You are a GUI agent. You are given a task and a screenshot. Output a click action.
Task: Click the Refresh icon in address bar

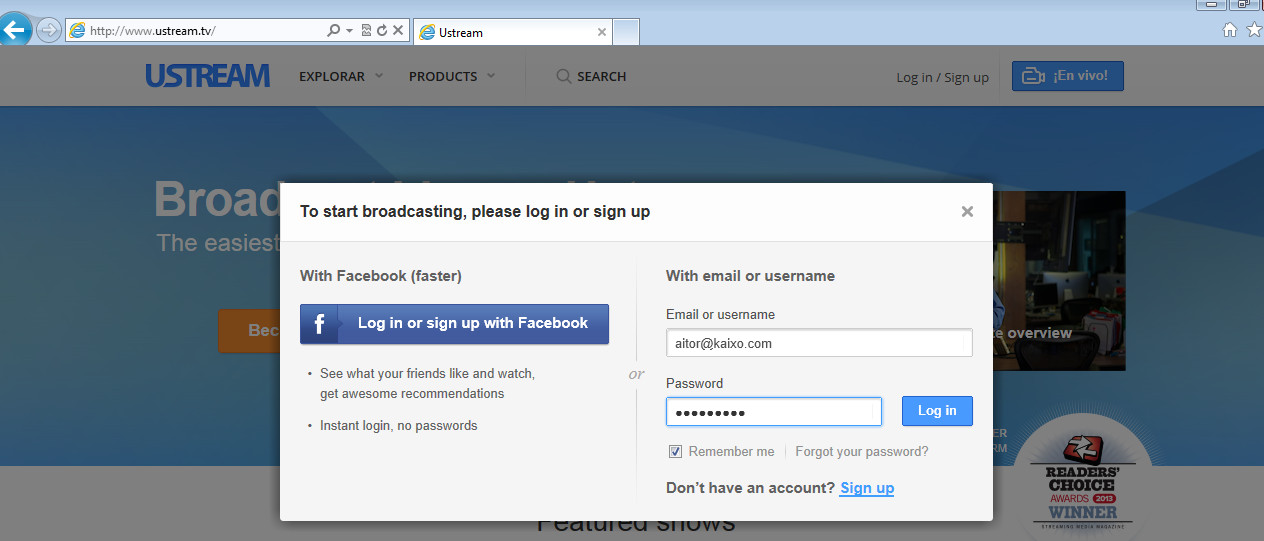(x=382, y=31)
